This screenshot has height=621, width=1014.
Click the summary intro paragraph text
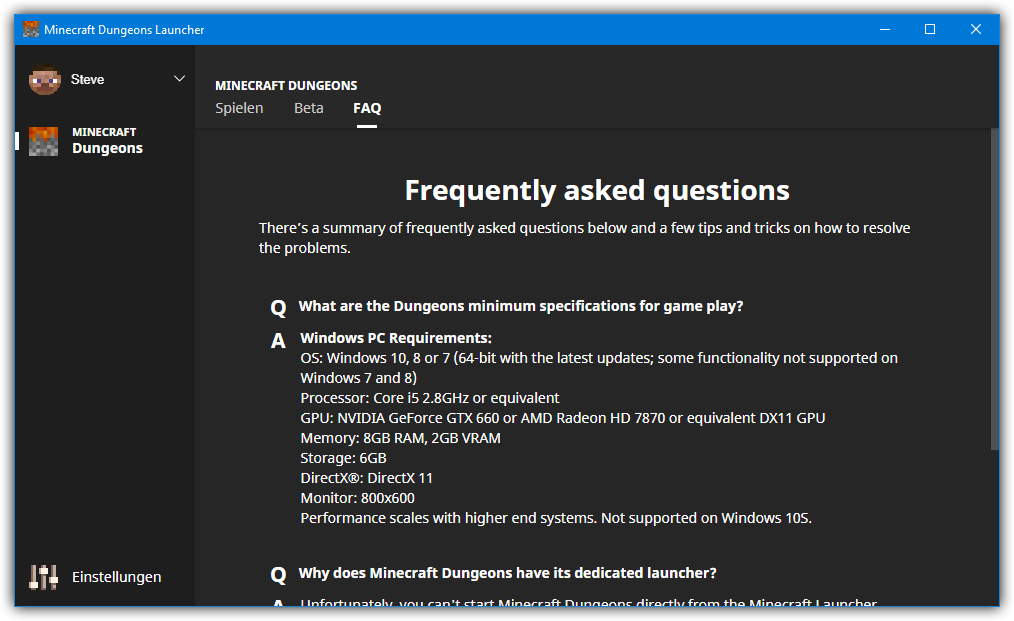click(585, 237)
